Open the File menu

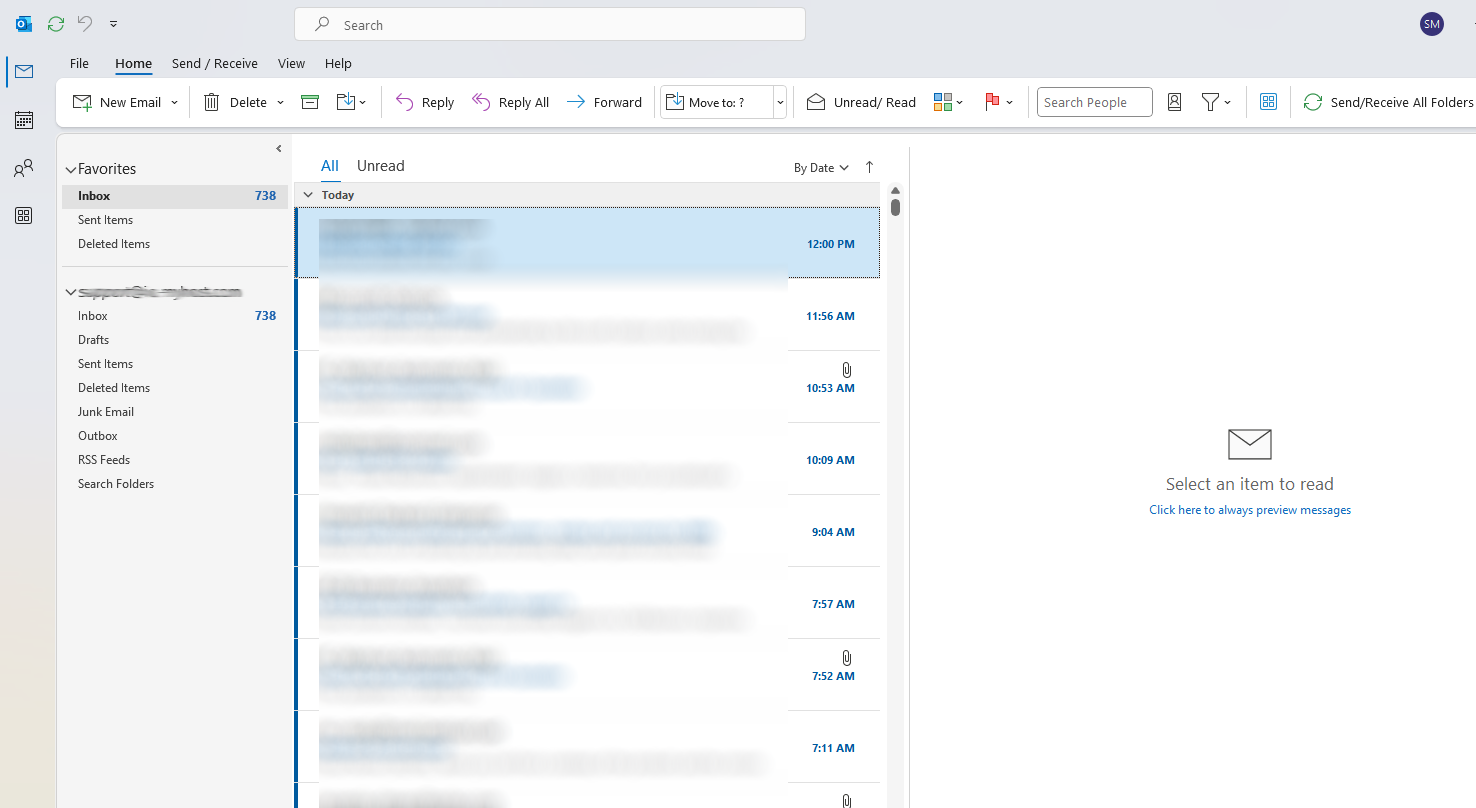tap(79, 63)
